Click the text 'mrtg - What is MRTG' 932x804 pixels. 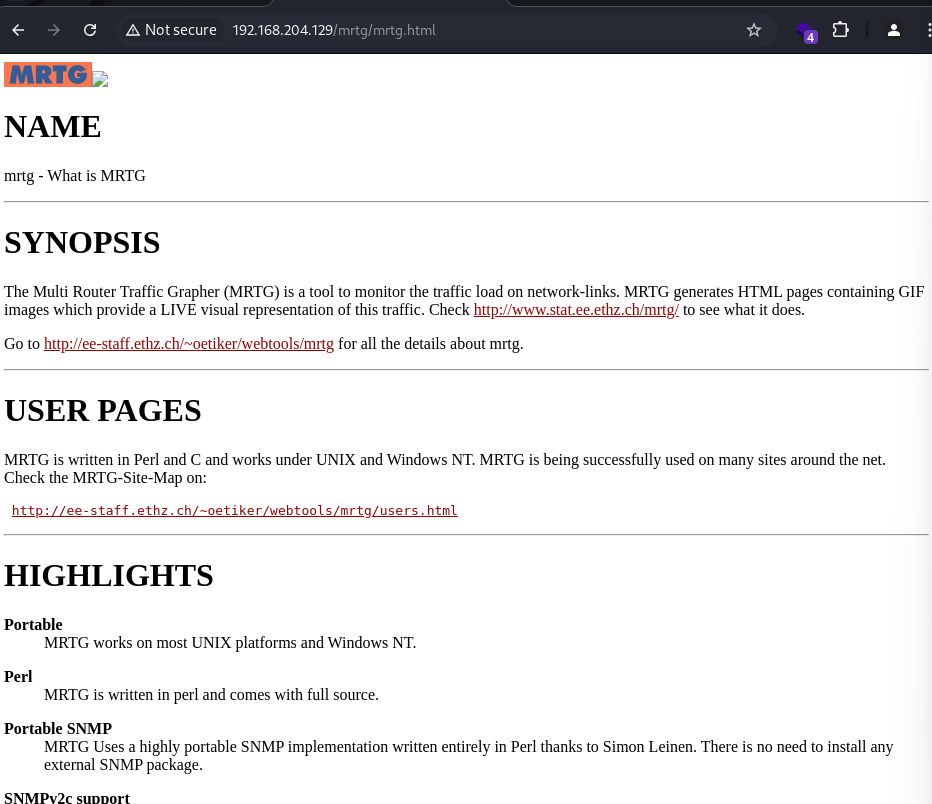click(x=75, y=176)
